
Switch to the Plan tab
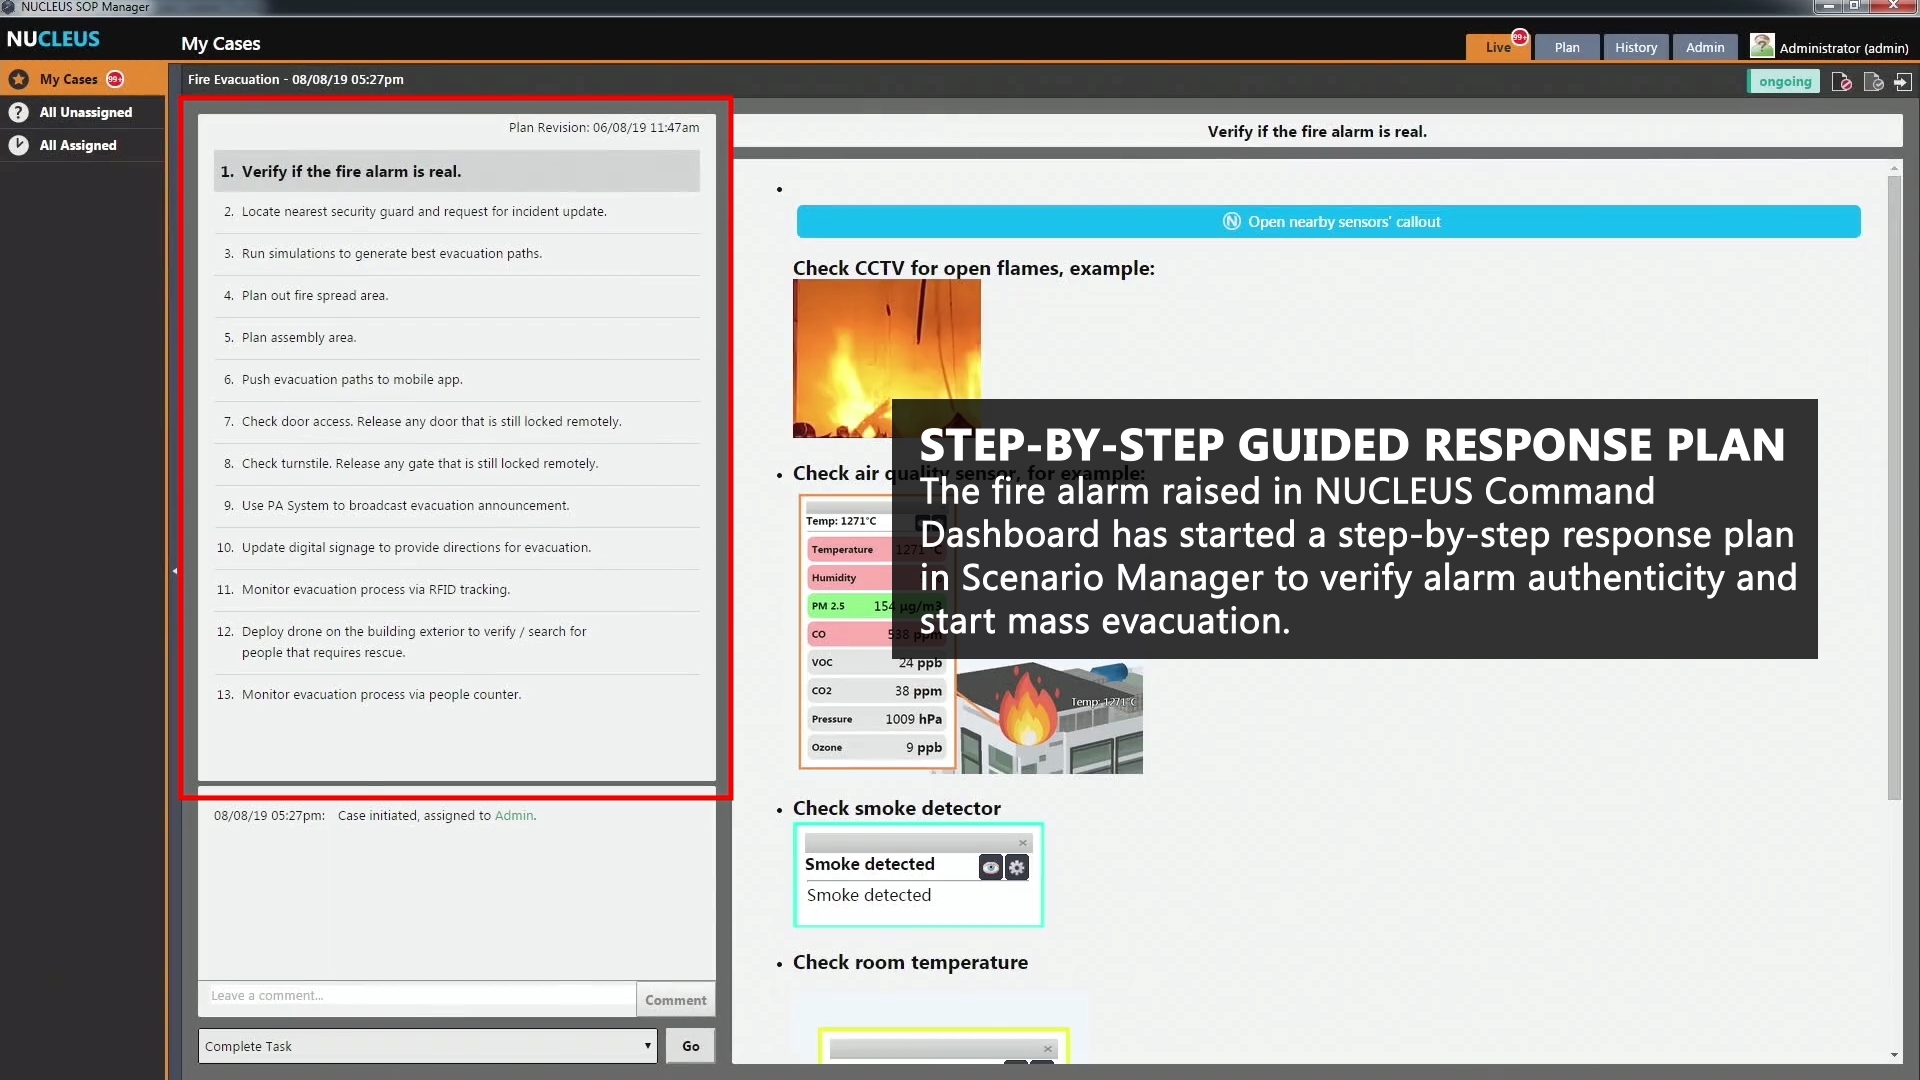(x=1567, y=47)
